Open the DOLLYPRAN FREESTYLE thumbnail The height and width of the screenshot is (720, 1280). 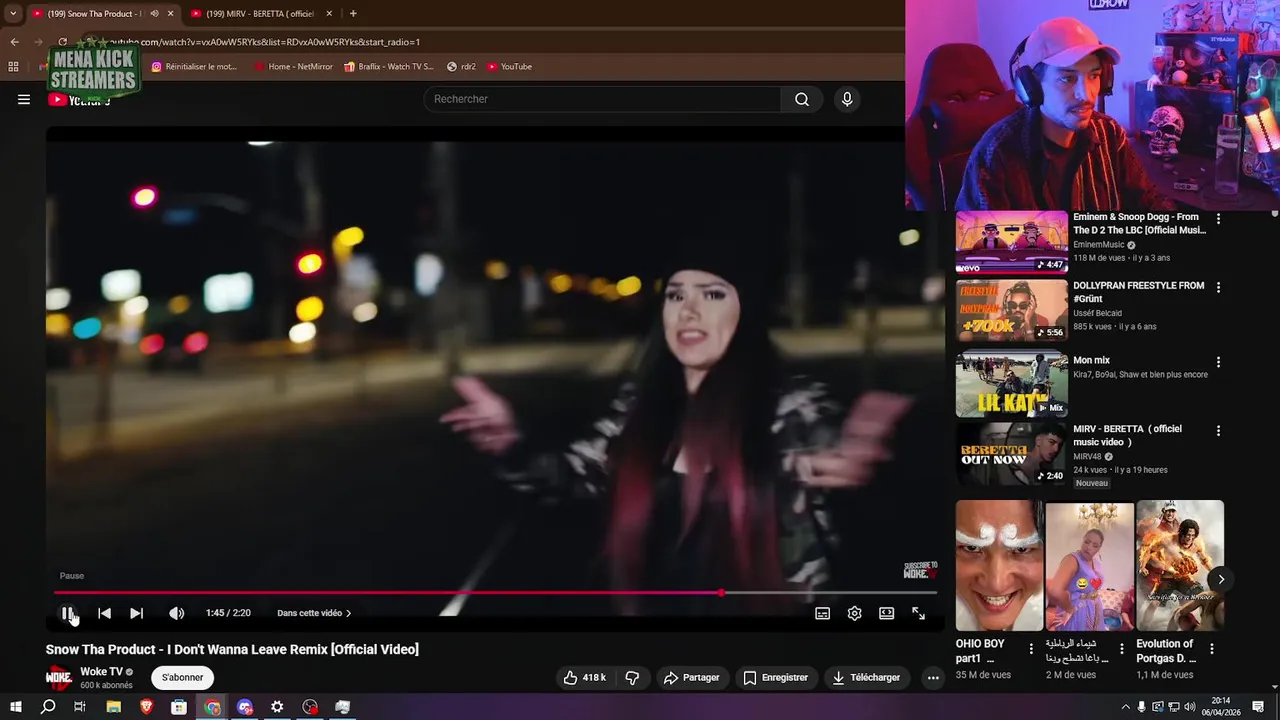tap(1011, 310)
